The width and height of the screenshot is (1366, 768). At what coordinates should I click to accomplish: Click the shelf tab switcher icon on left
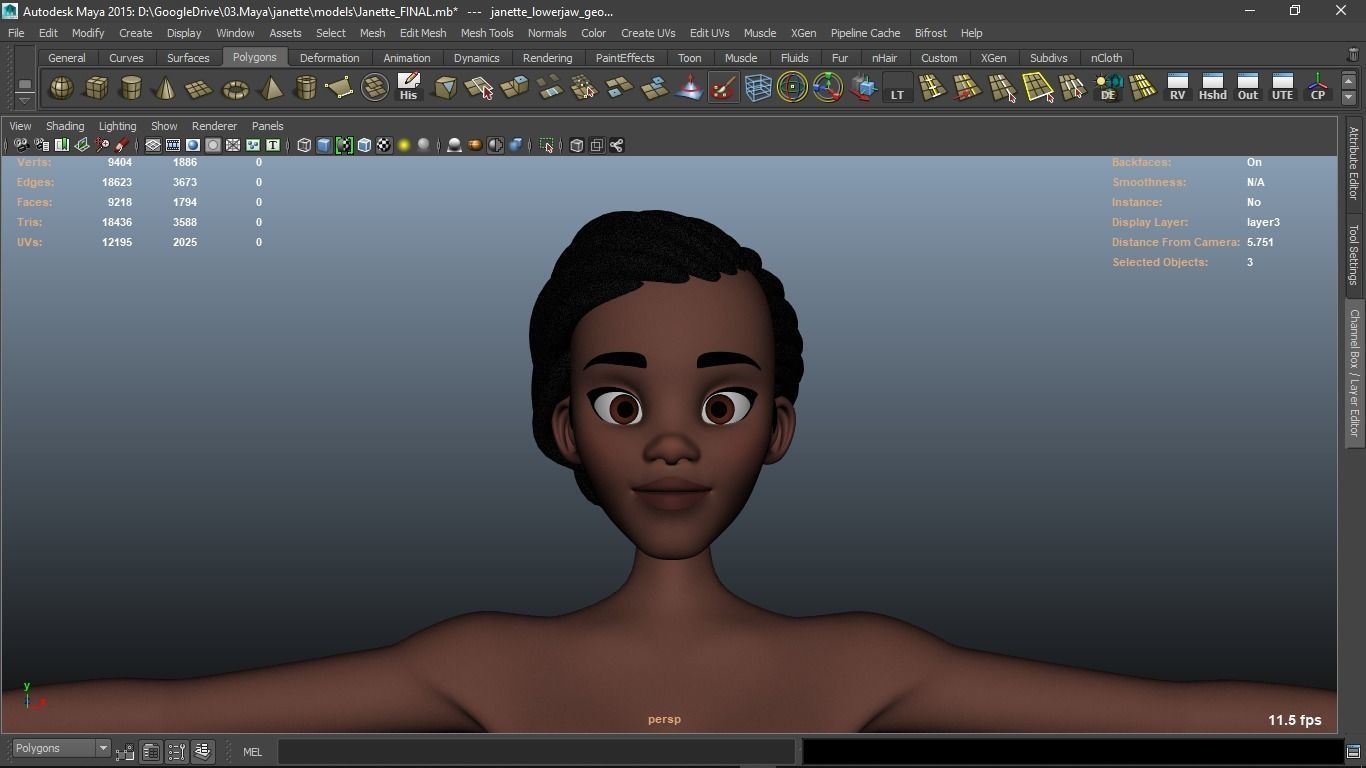click(x=24, y=84)
